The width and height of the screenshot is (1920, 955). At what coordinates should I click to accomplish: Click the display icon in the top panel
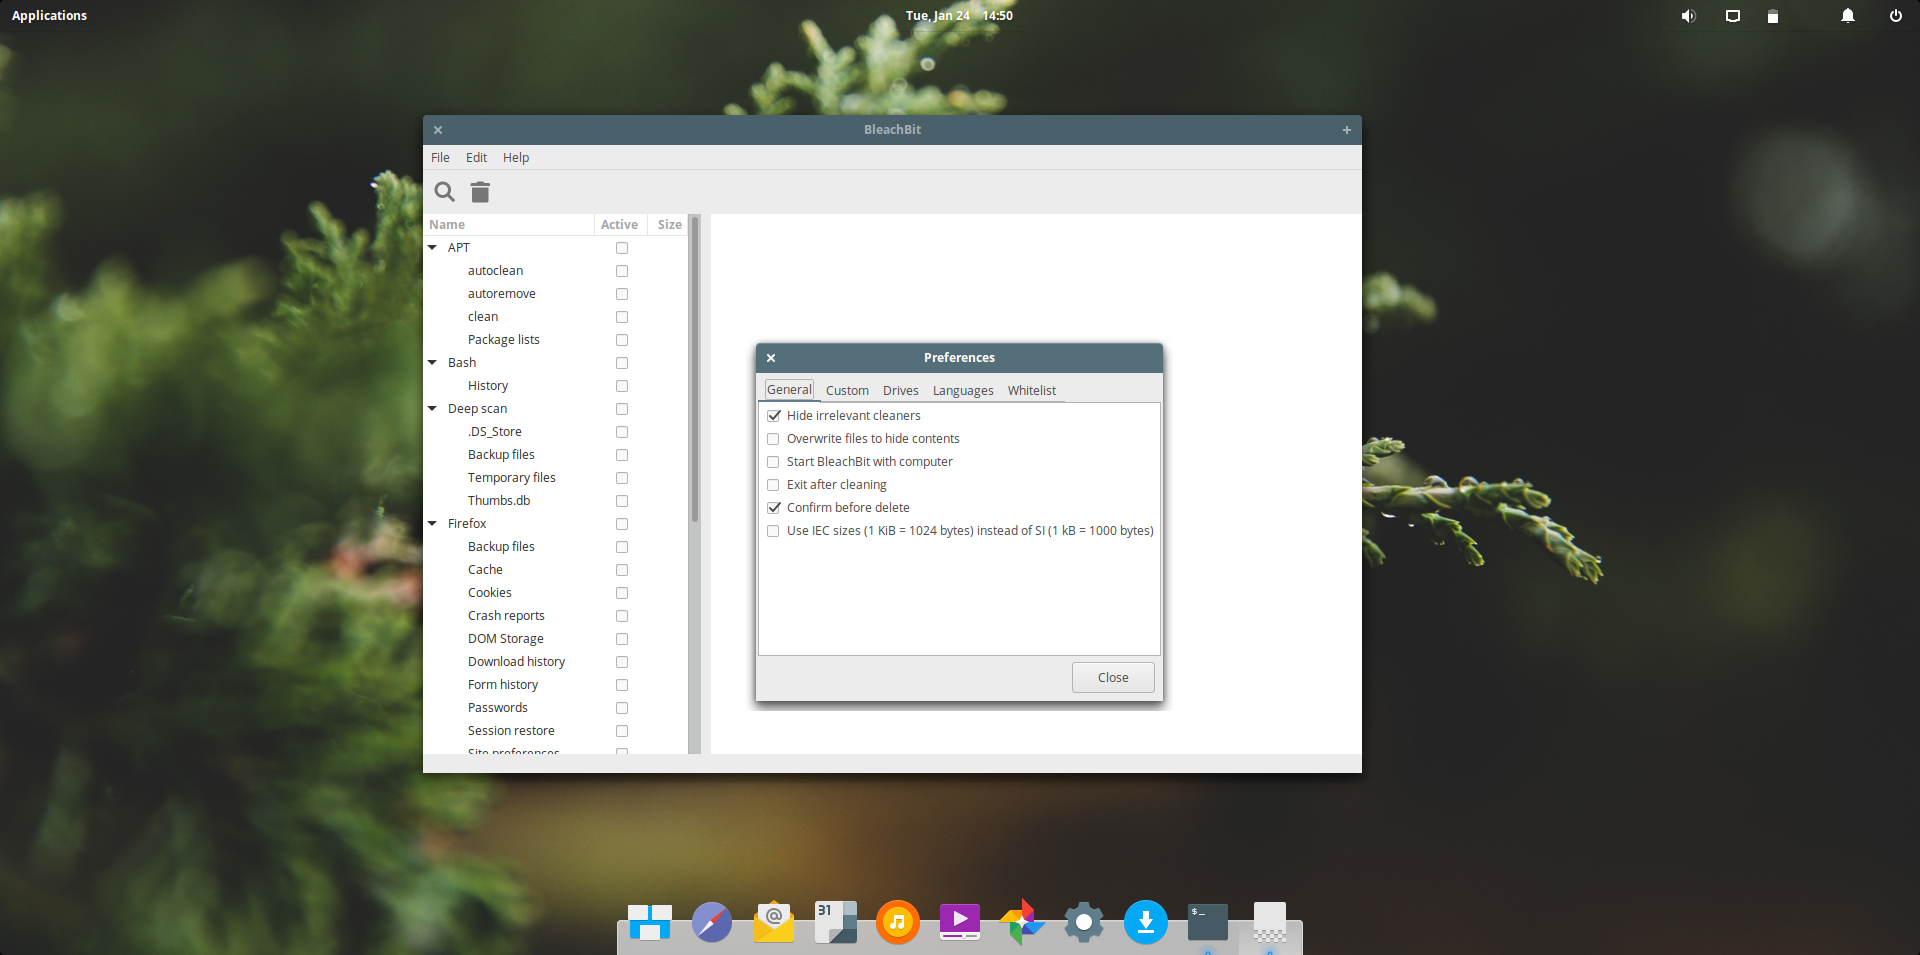1733,16
